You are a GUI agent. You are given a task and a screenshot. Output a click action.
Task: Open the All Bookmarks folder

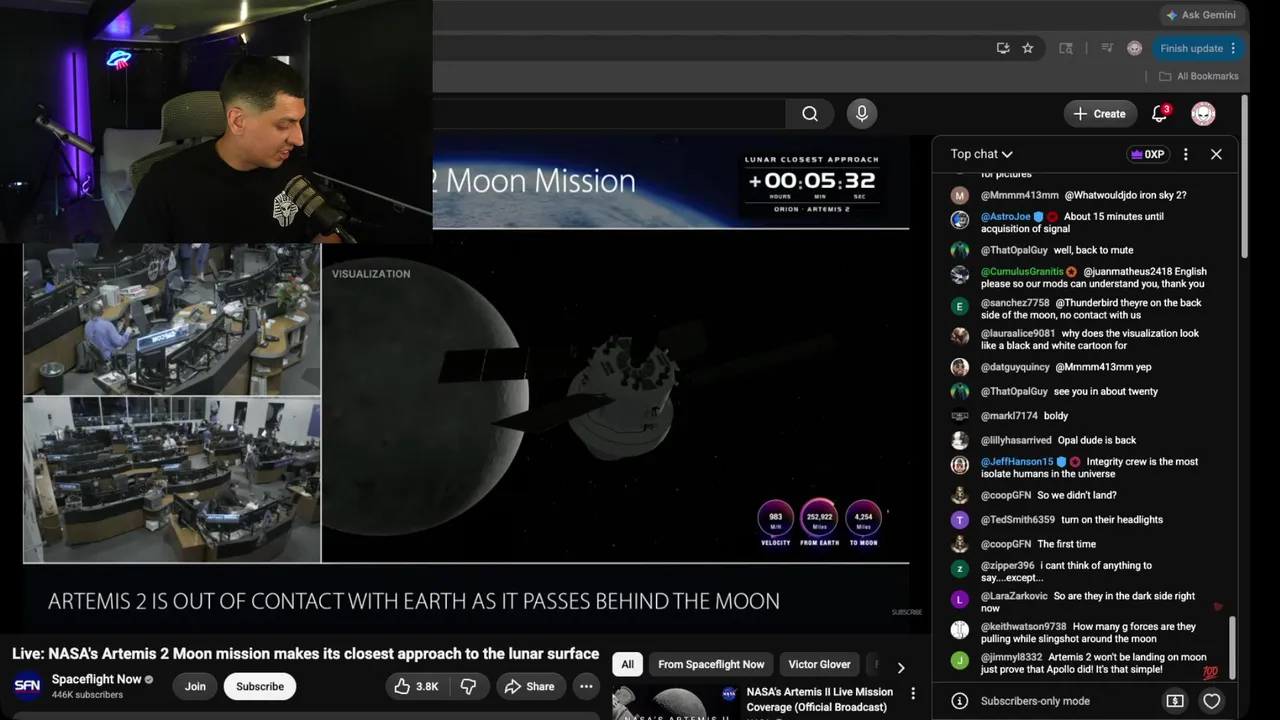pos(1198,76)
